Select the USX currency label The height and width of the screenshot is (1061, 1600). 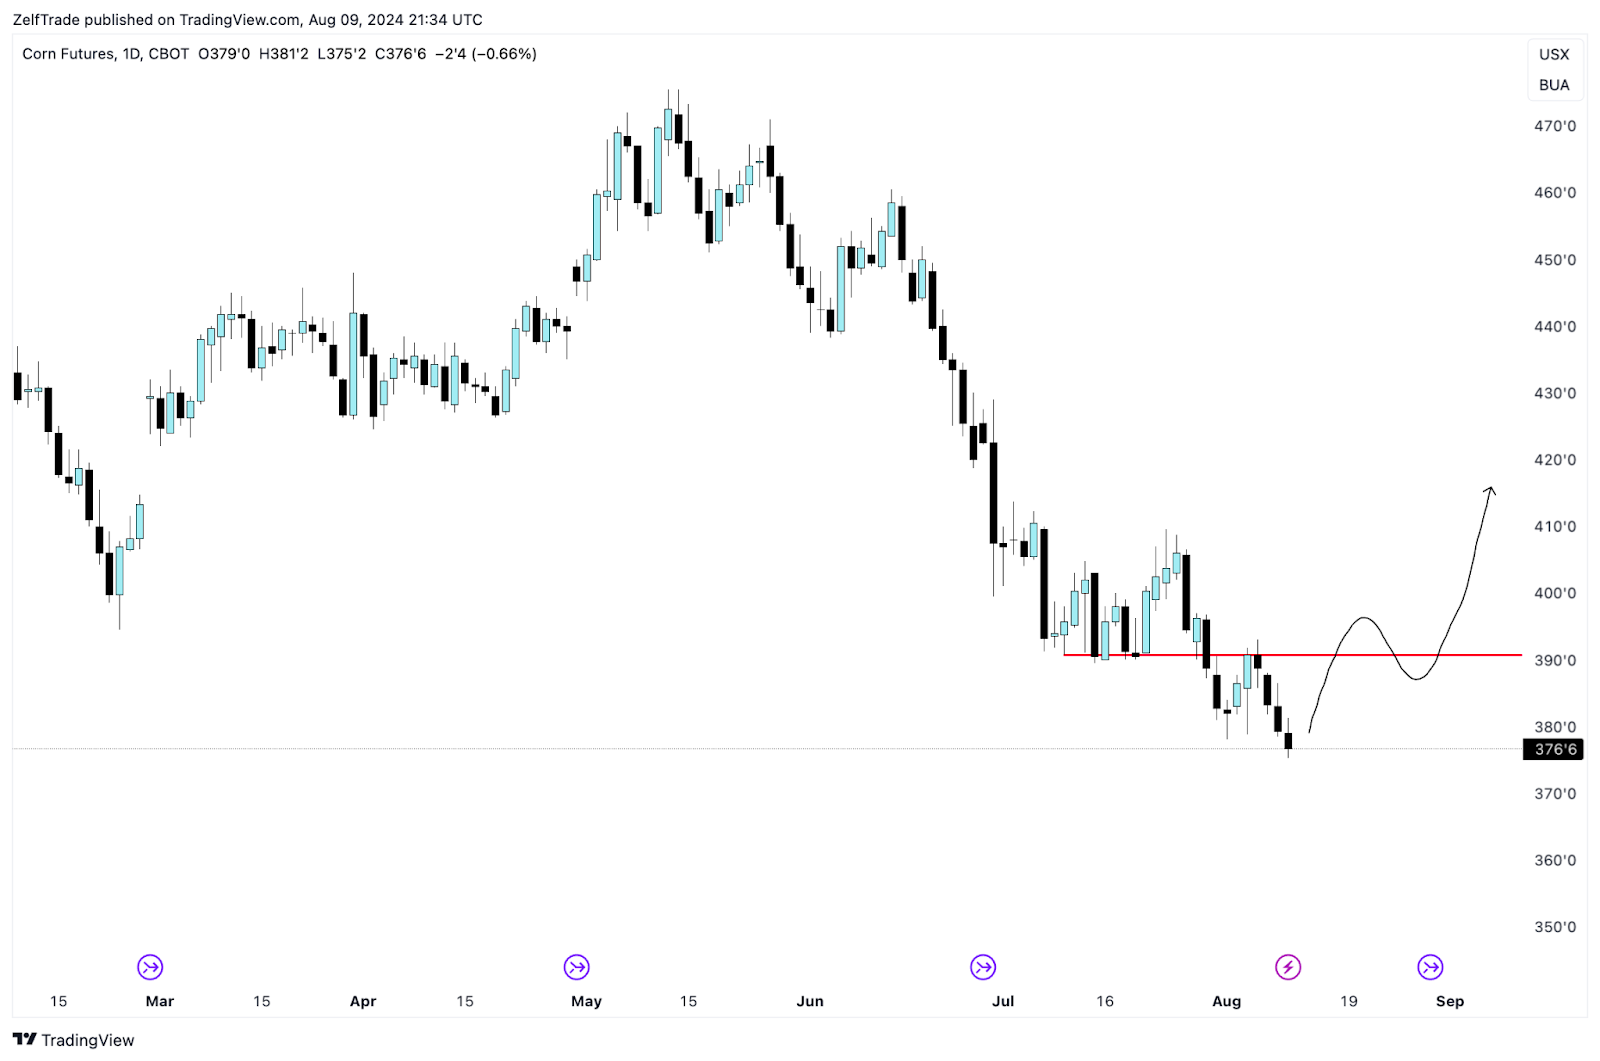(x=1554, y=54)
